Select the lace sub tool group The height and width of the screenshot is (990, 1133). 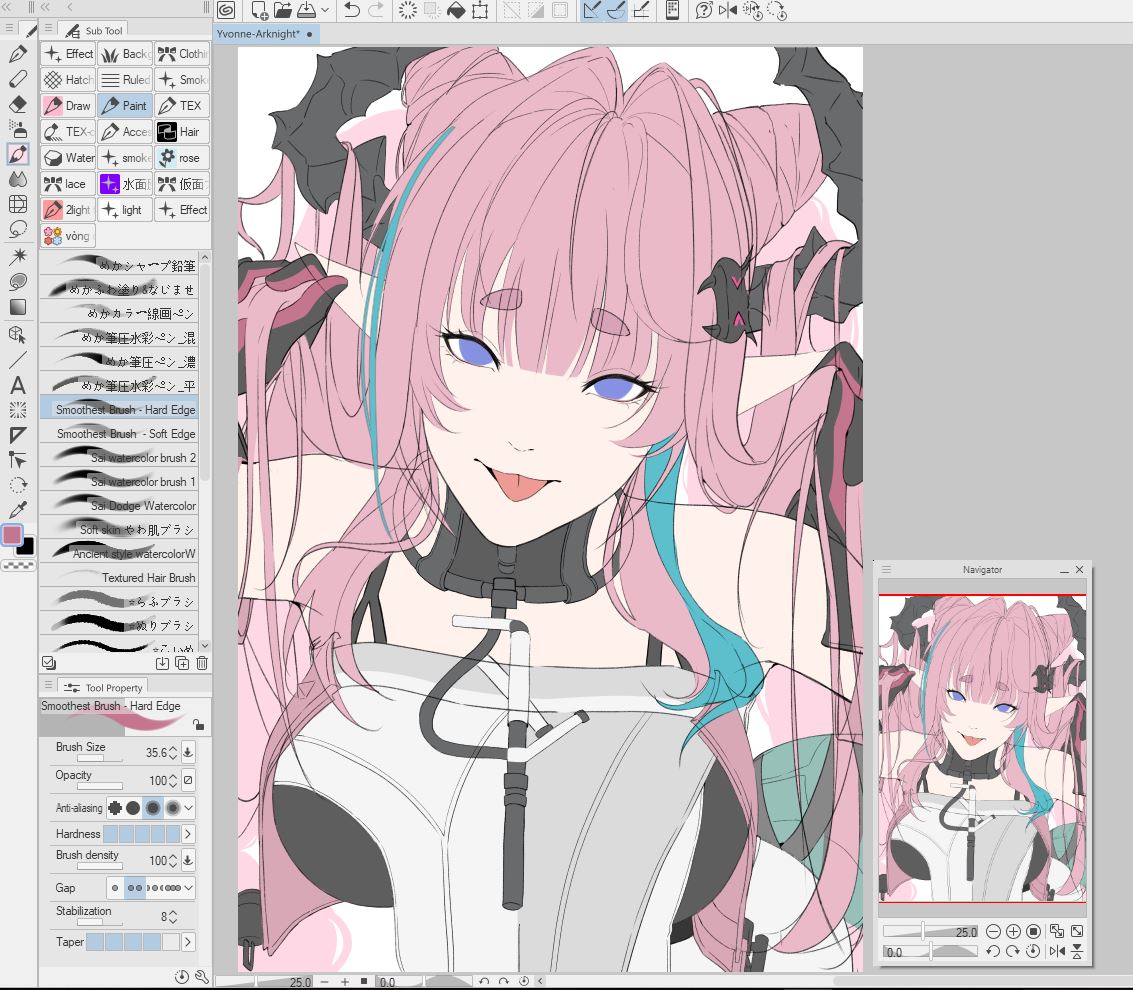click(68, 184)
